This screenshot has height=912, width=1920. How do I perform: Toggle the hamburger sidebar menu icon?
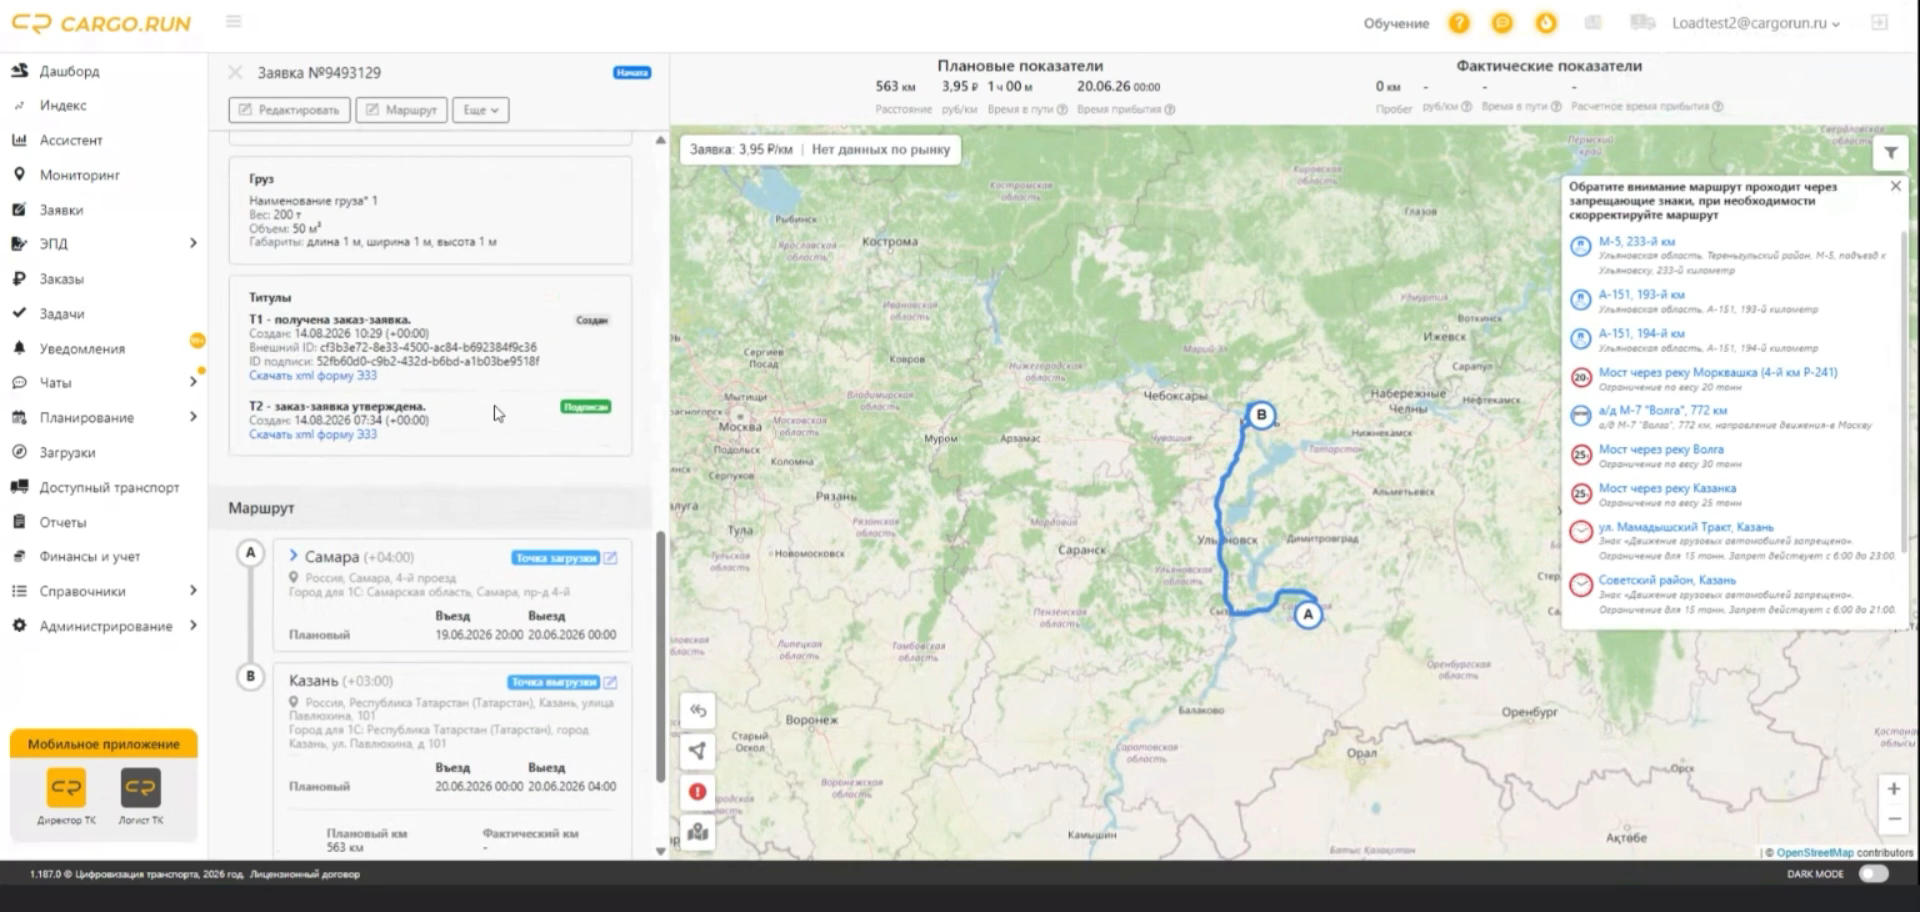tap(233, 21)
